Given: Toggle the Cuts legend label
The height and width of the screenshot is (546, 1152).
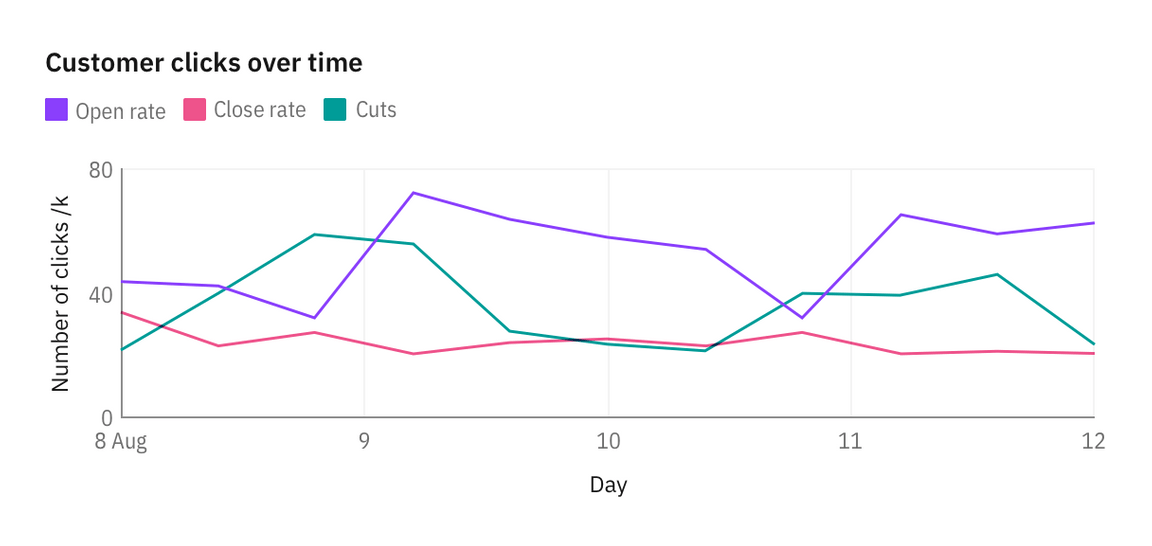Looking at the screenshot, I should pyautogui.click(x=376, y=110).
